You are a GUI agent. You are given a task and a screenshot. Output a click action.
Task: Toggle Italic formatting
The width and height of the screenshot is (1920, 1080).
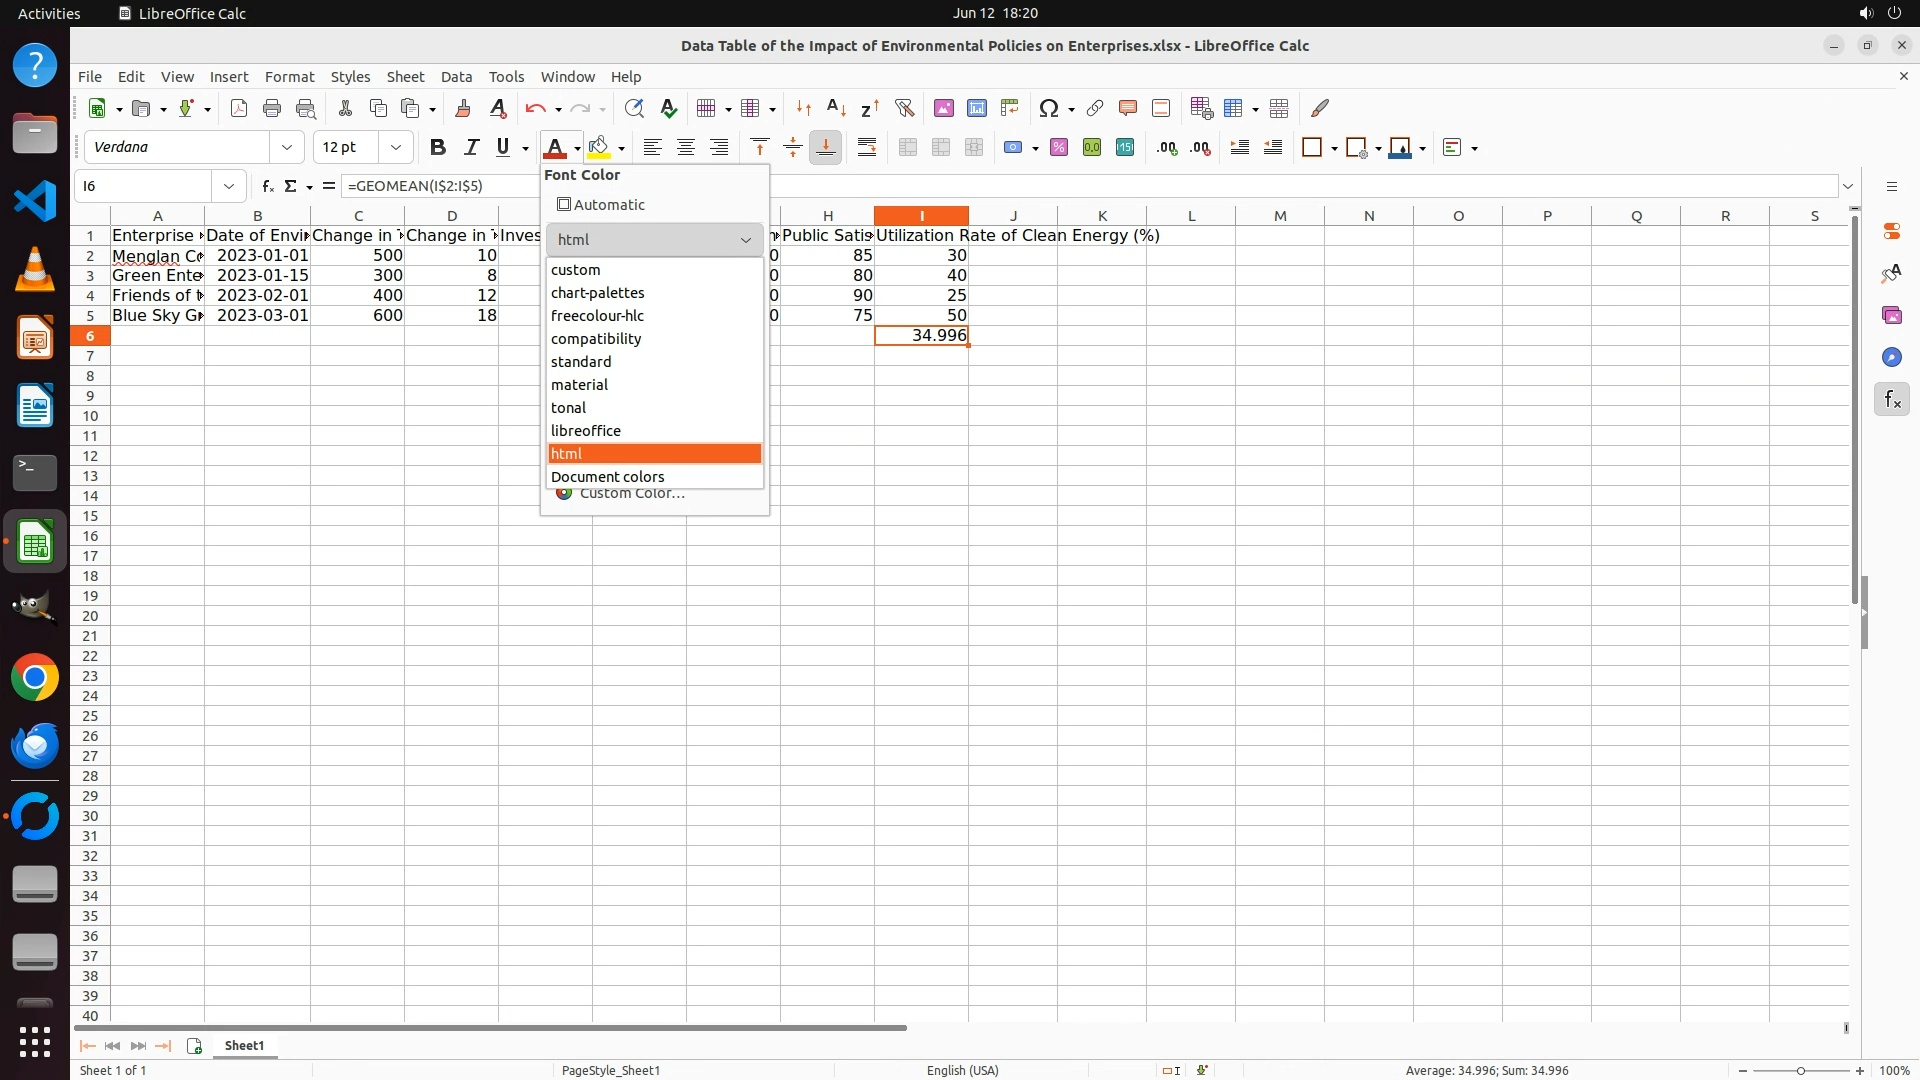pos(470,148)
